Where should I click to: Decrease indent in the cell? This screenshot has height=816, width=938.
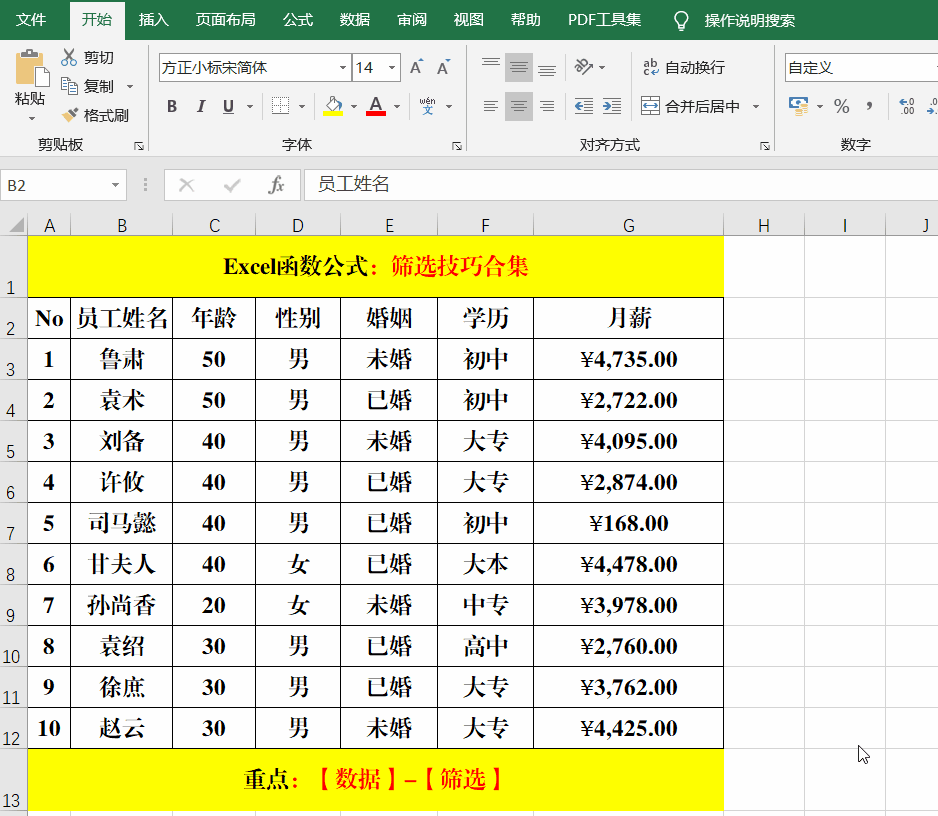coord(584,106)
